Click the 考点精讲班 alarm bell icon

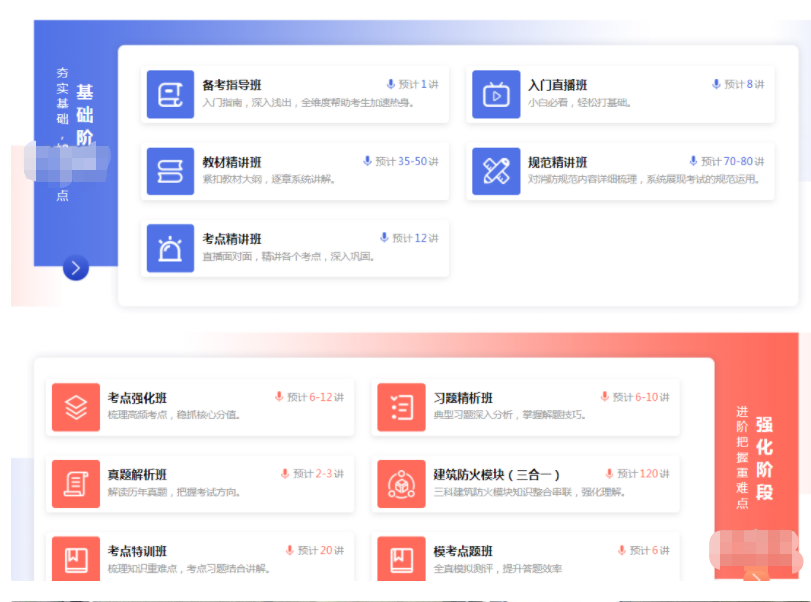[x=170, y=248]
